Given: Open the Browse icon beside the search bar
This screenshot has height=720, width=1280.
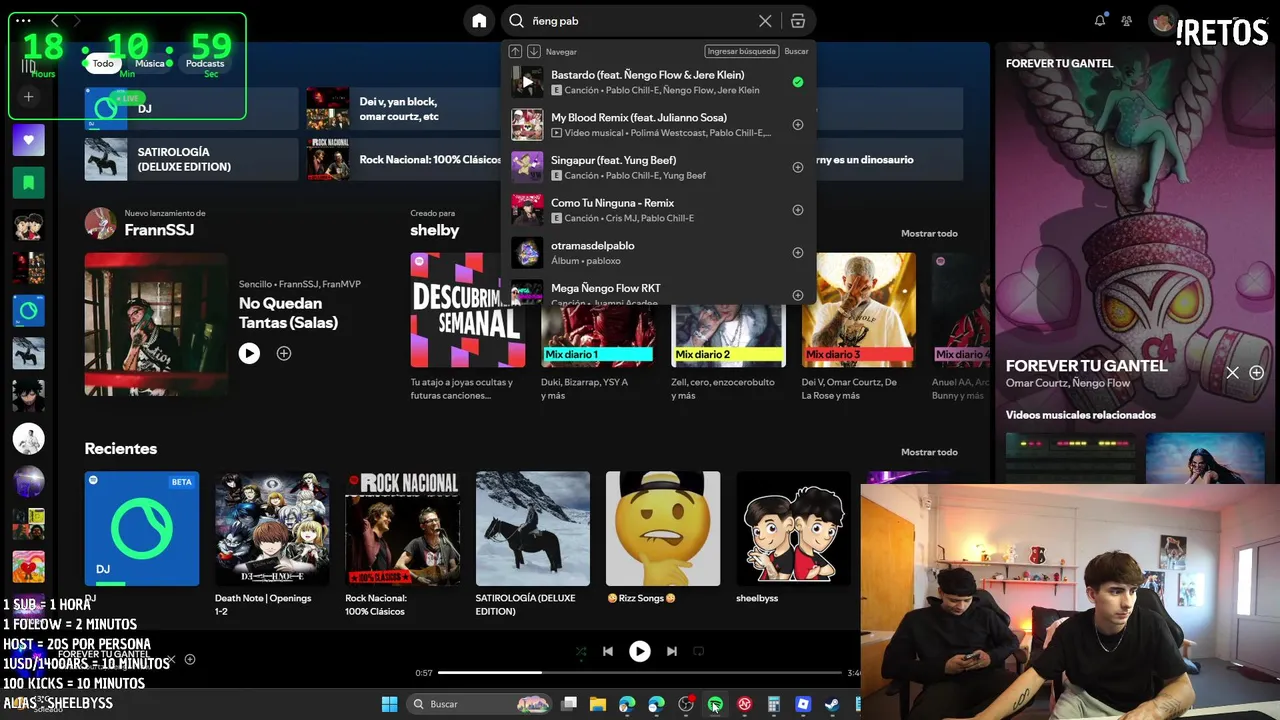Looking at the screenshot, I should (797, 21).
